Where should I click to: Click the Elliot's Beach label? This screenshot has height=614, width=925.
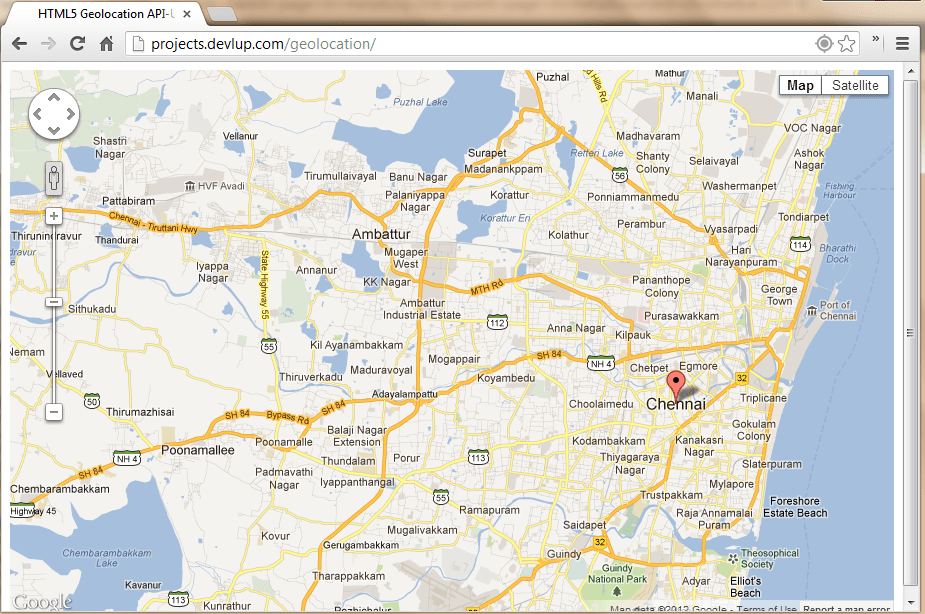coord(746,587)
